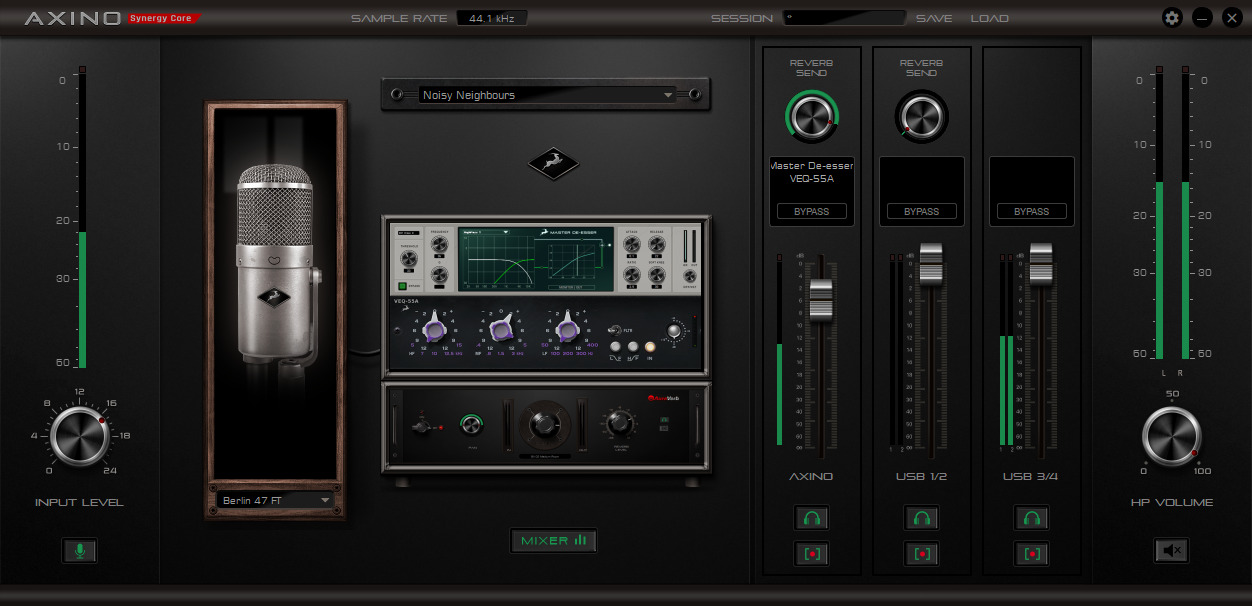The image size is (1252, 606).
Task: Arm the record icon on the USB 1/2 channel
Action: tap(922, 553)
